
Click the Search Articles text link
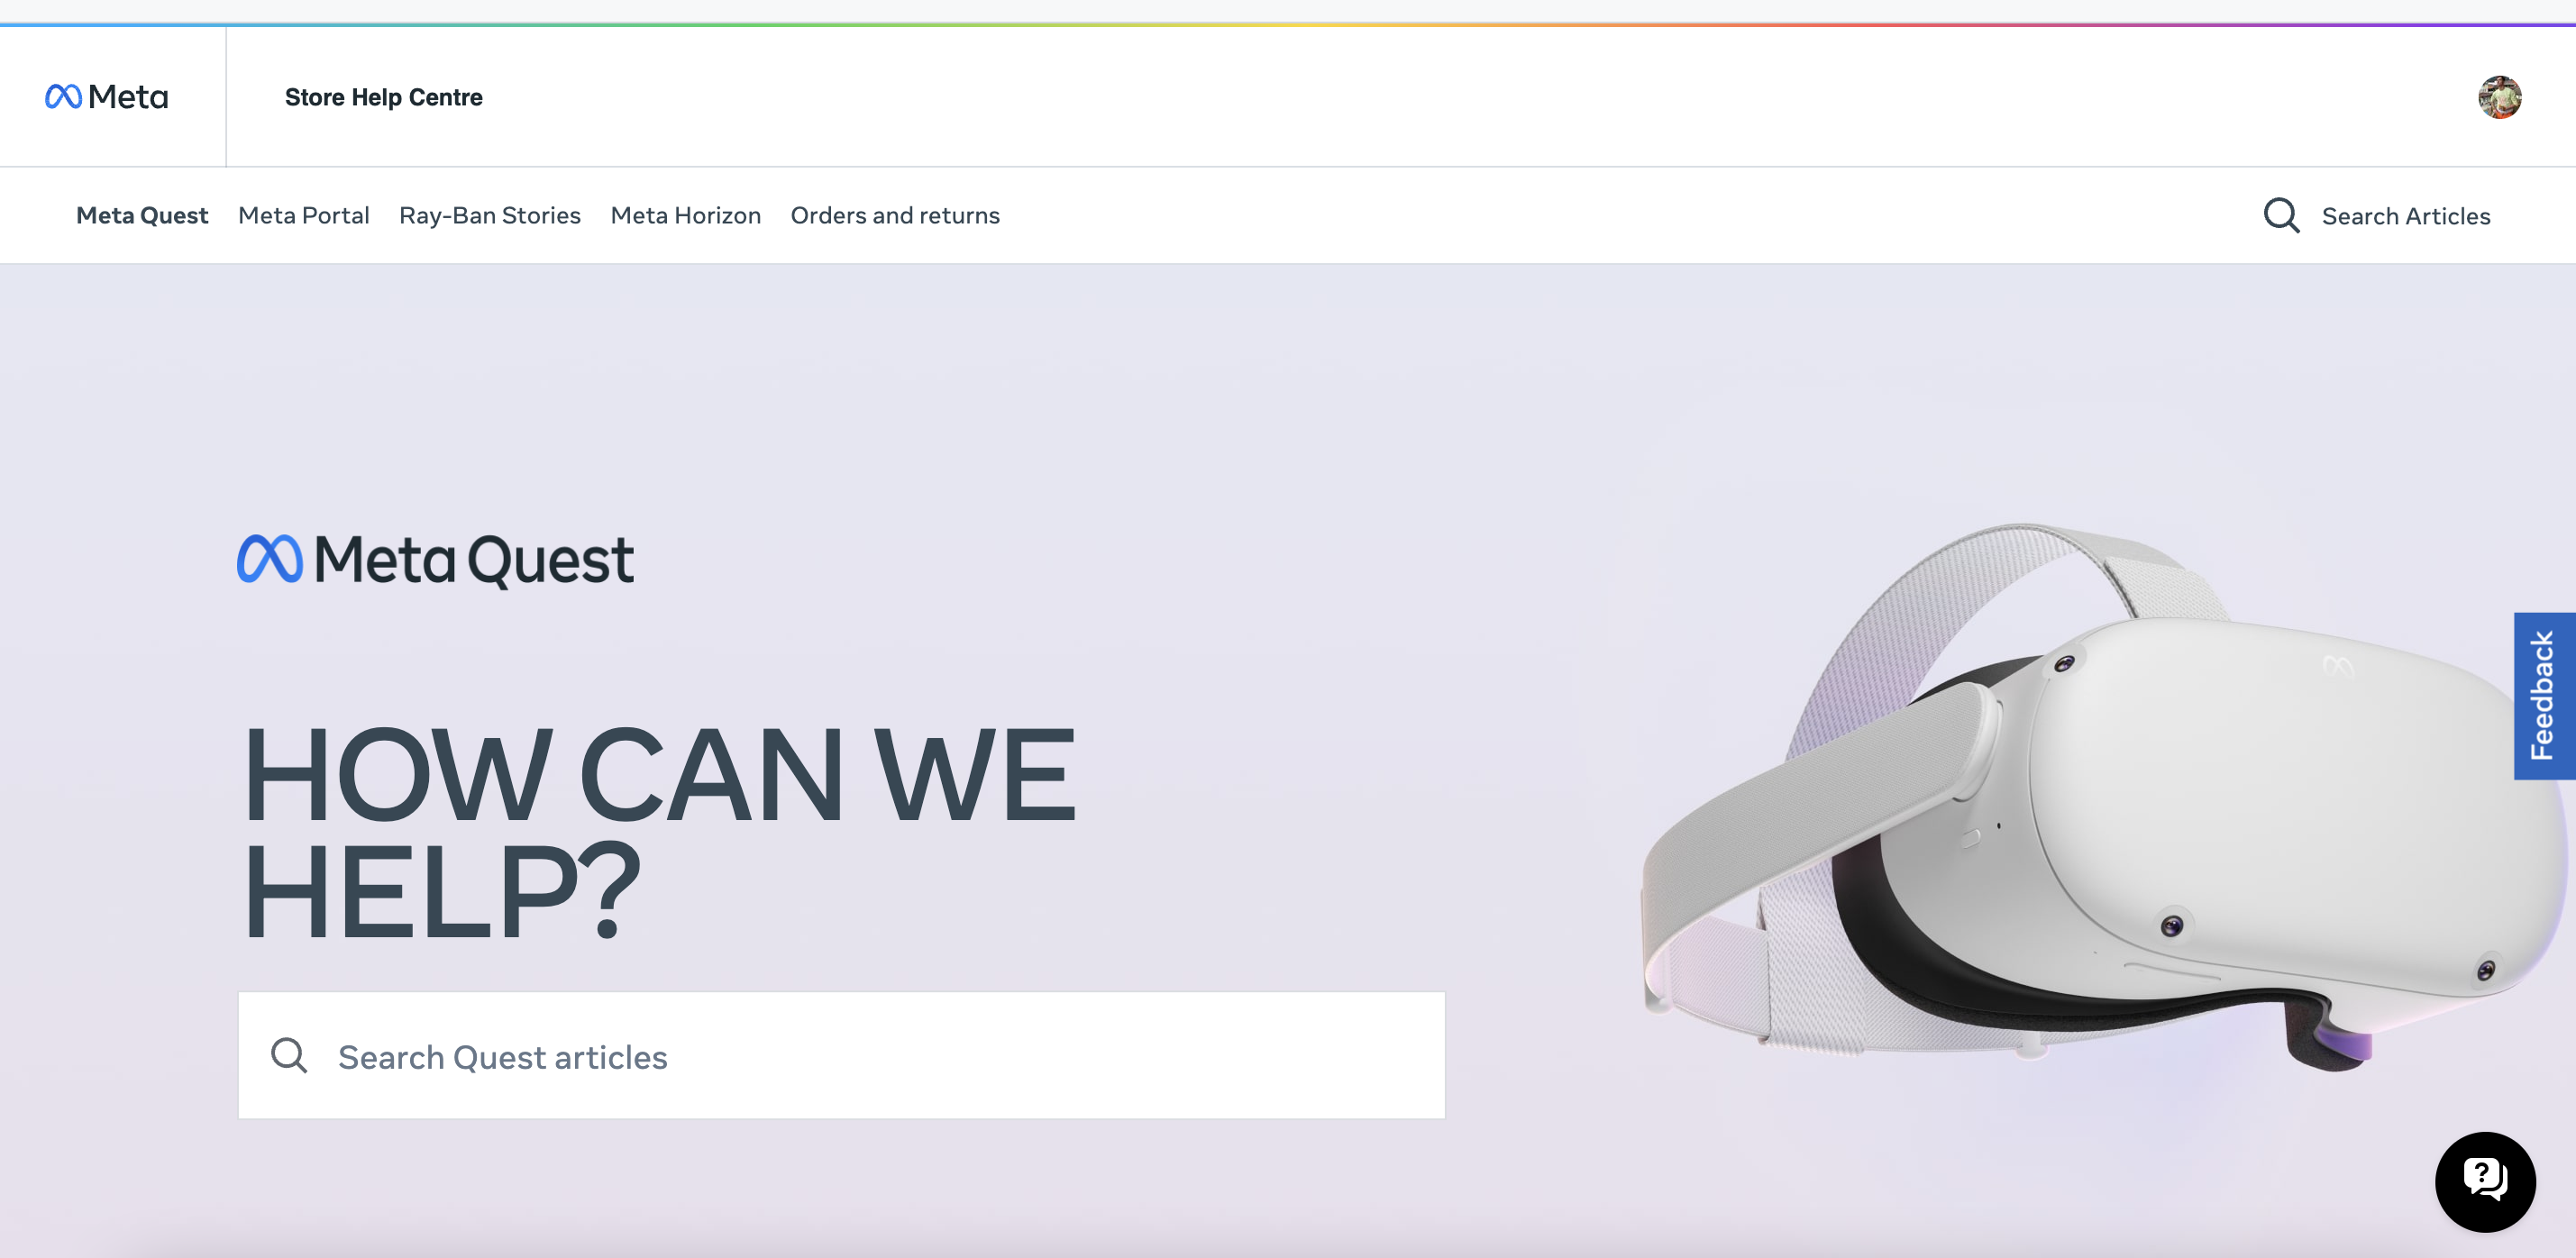[2405, 216]
